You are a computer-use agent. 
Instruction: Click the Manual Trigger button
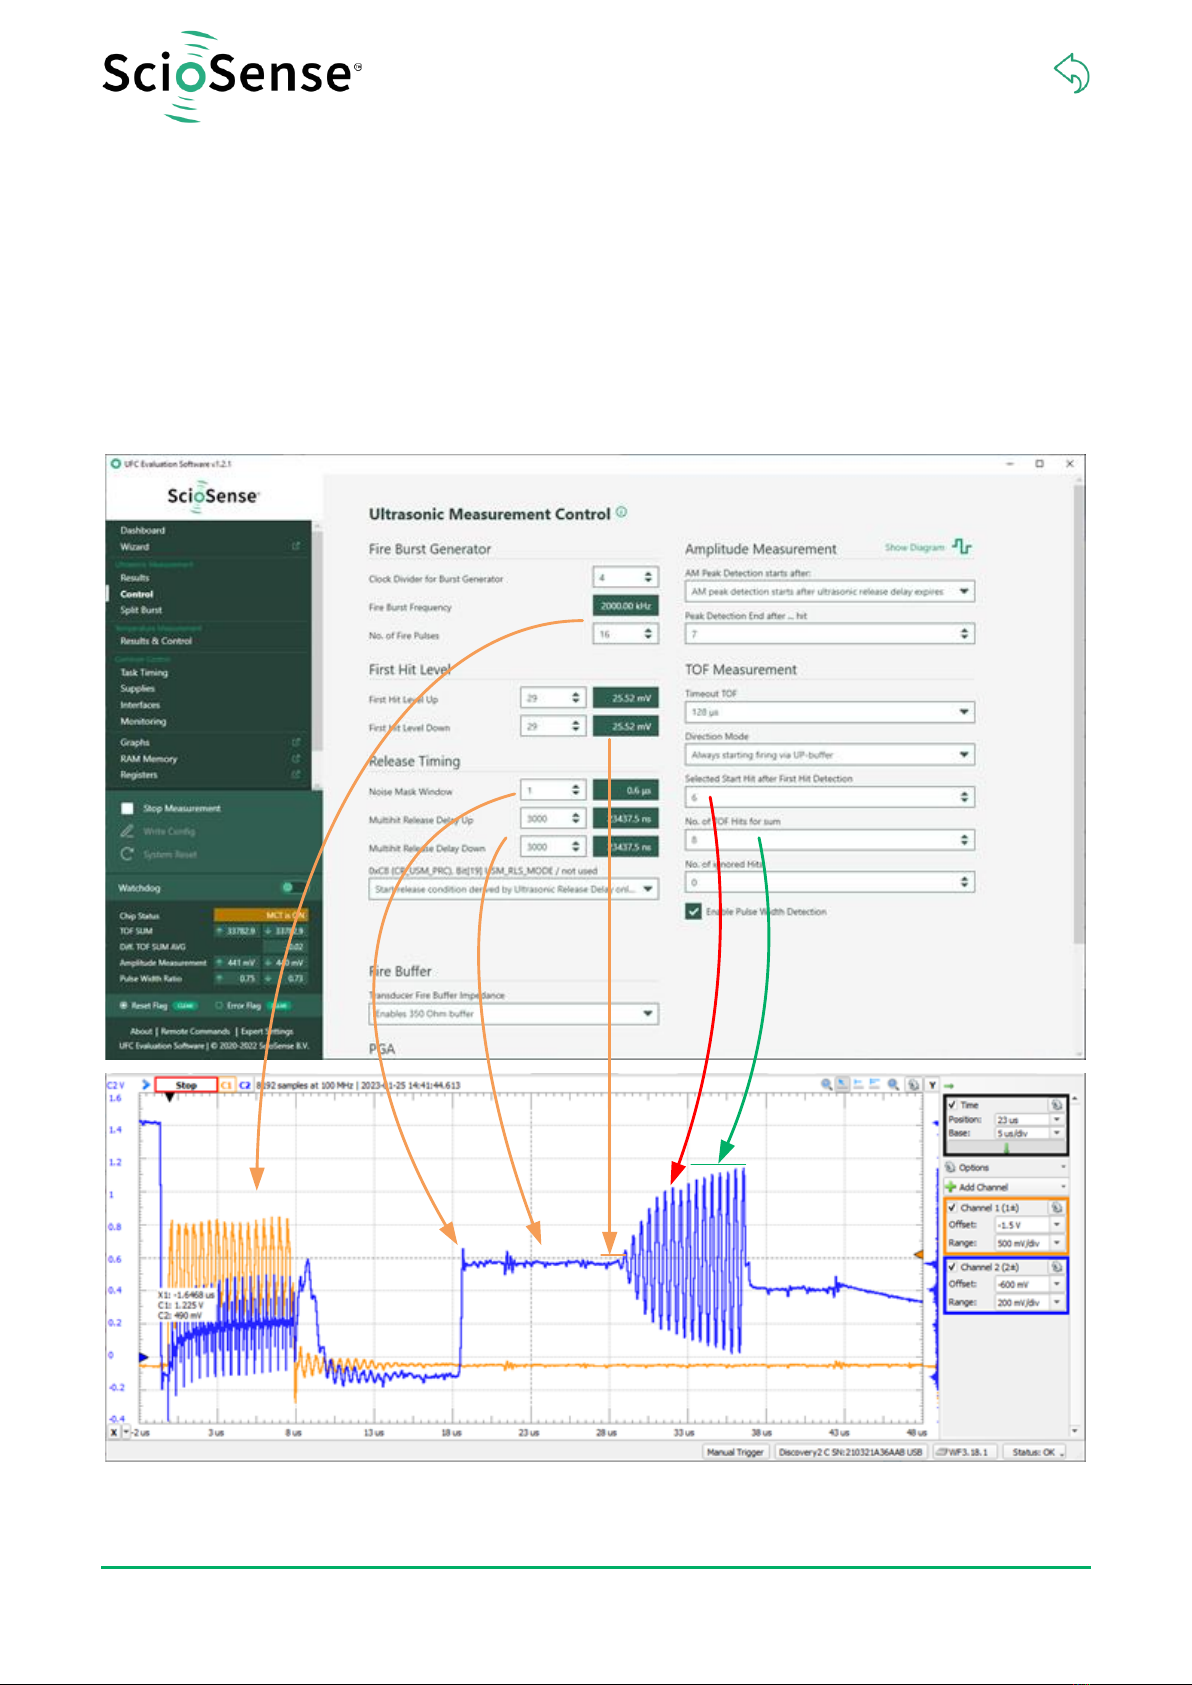(x=735, y=1452)
